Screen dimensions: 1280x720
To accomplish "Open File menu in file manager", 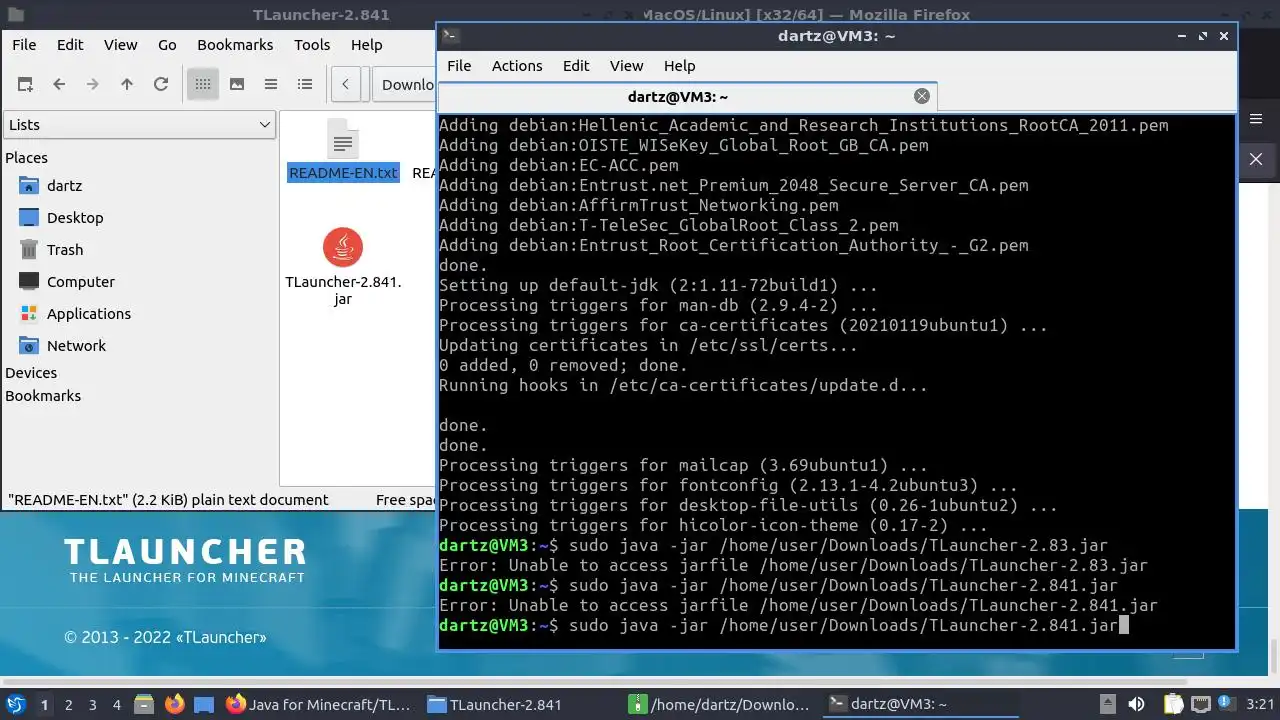I will click(x=24, y=45).
